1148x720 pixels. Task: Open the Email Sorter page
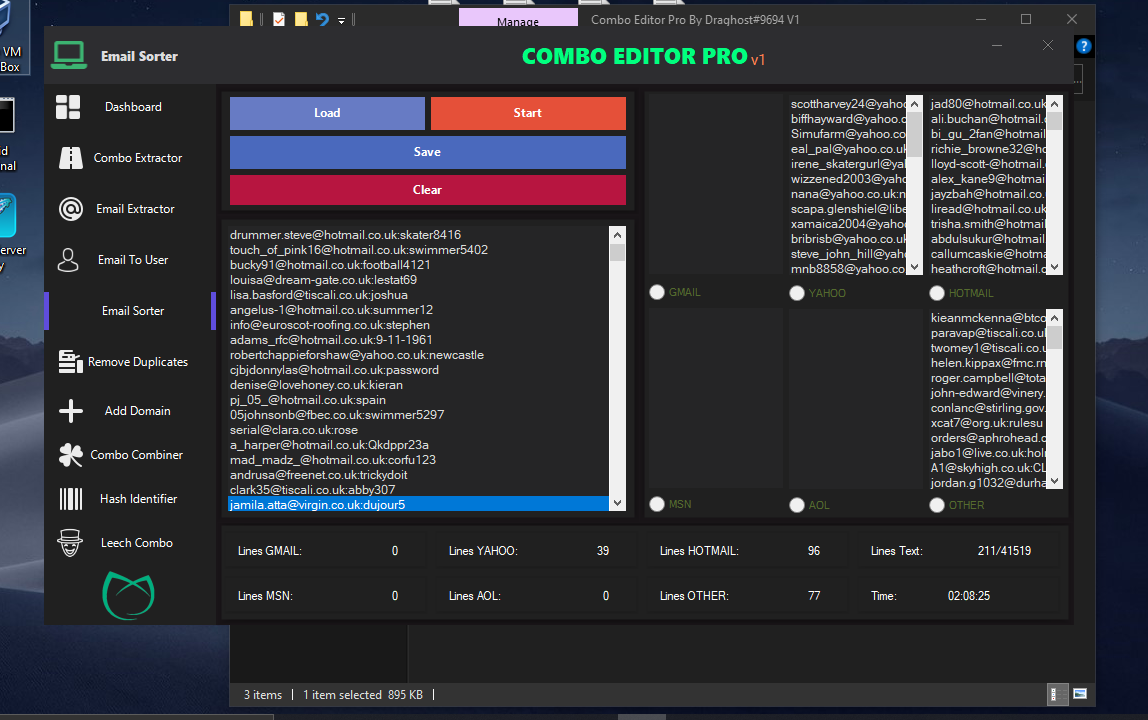click(x=133, y=311)
